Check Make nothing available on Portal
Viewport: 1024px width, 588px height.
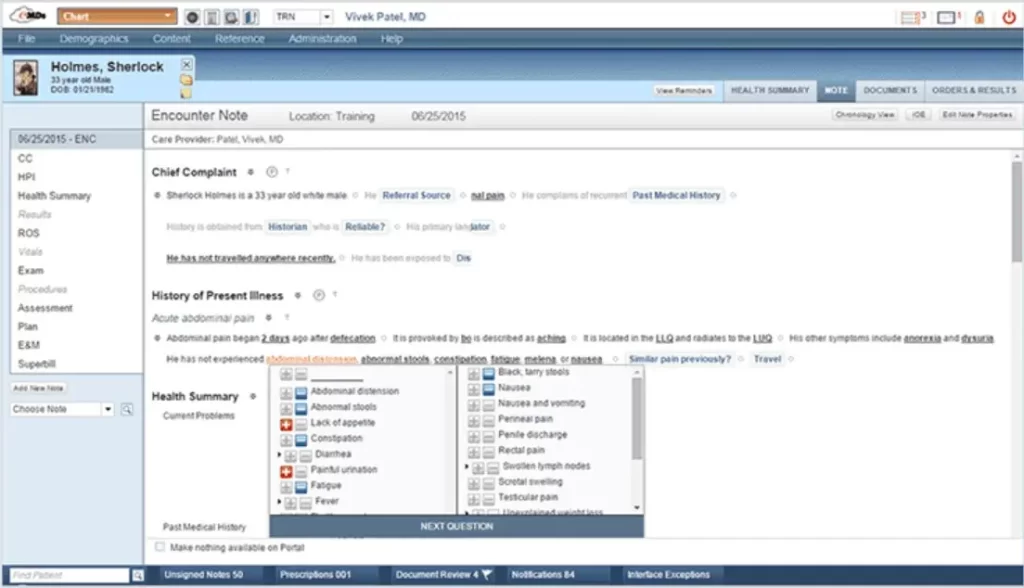tap(160, 547)
